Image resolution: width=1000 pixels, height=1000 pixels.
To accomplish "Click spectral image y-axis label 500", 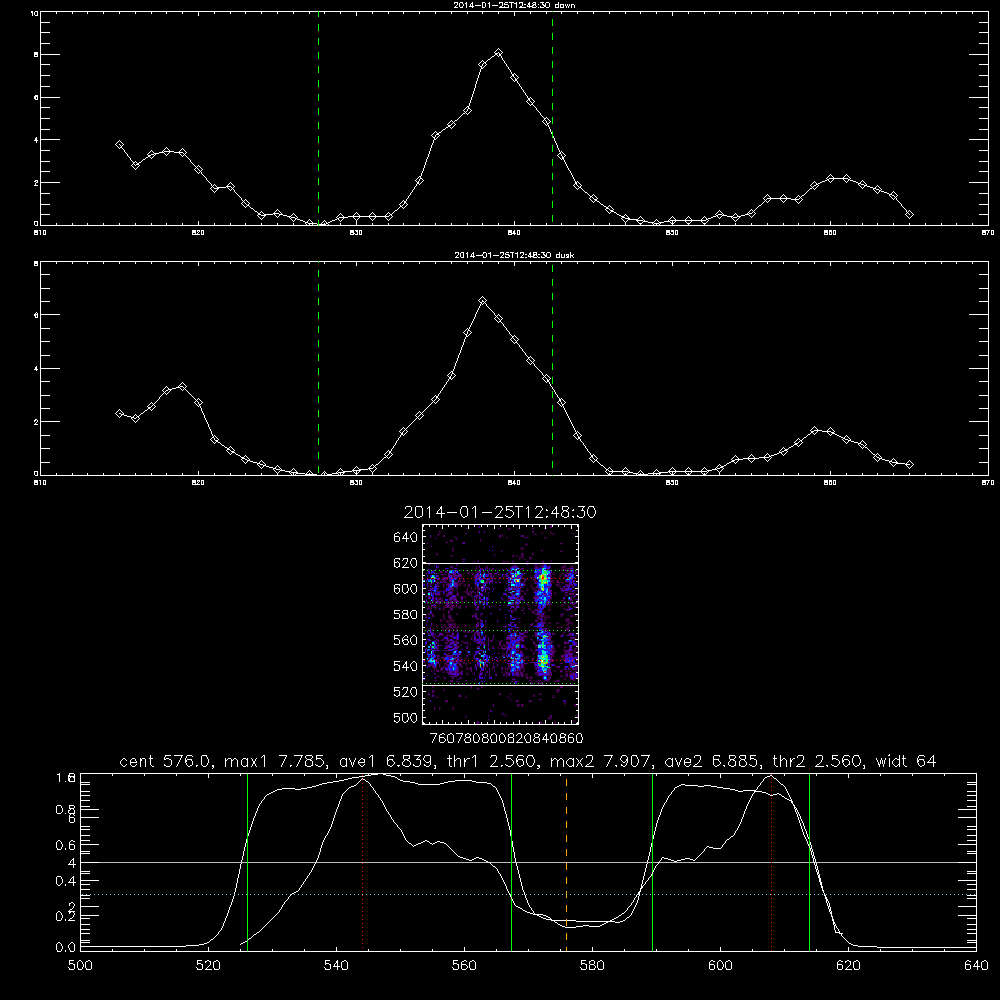I will pos(405,717).
